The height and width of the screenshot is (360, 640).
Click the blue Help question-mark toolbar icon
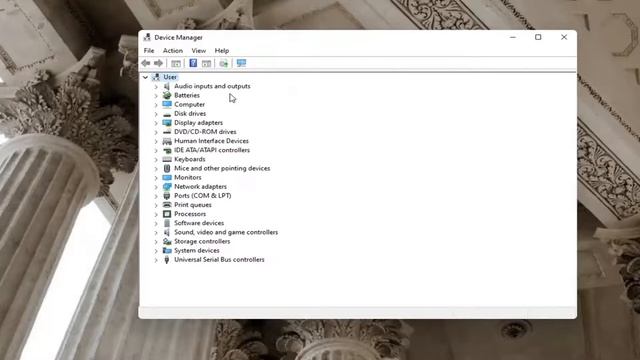(193, 63)
